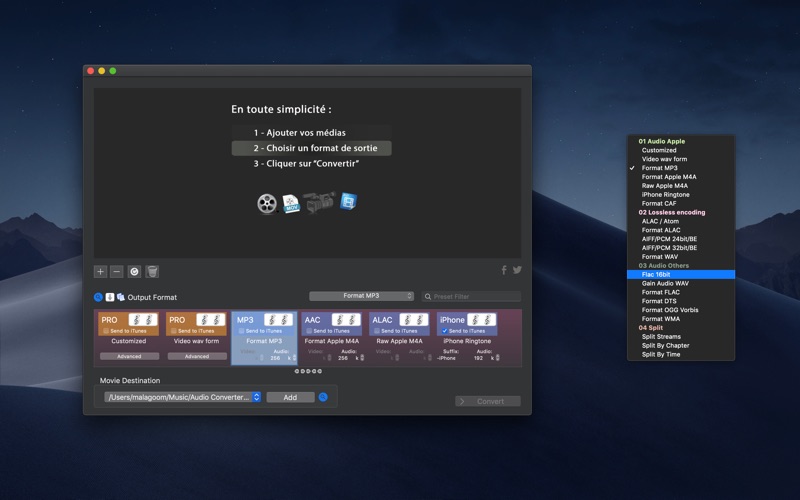Click the Preset Filter search field
Viewport: 800px width, 500px height.
[471, 296]
